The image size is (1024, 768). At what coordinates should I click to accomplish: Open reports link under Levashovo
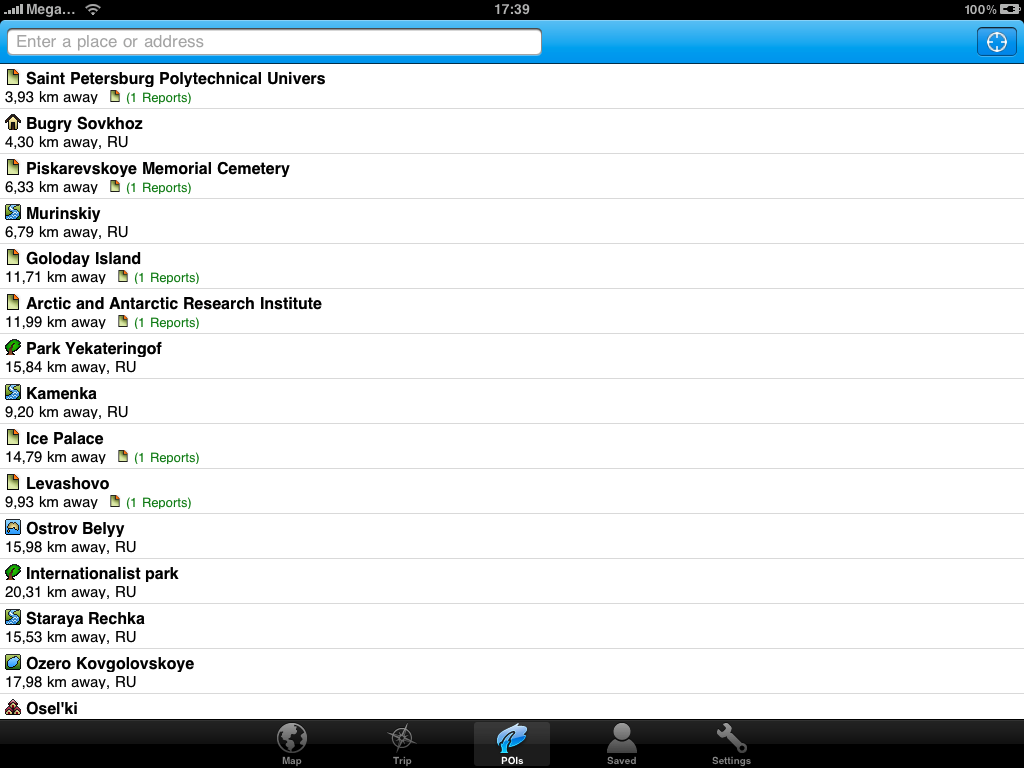point(158,503)
